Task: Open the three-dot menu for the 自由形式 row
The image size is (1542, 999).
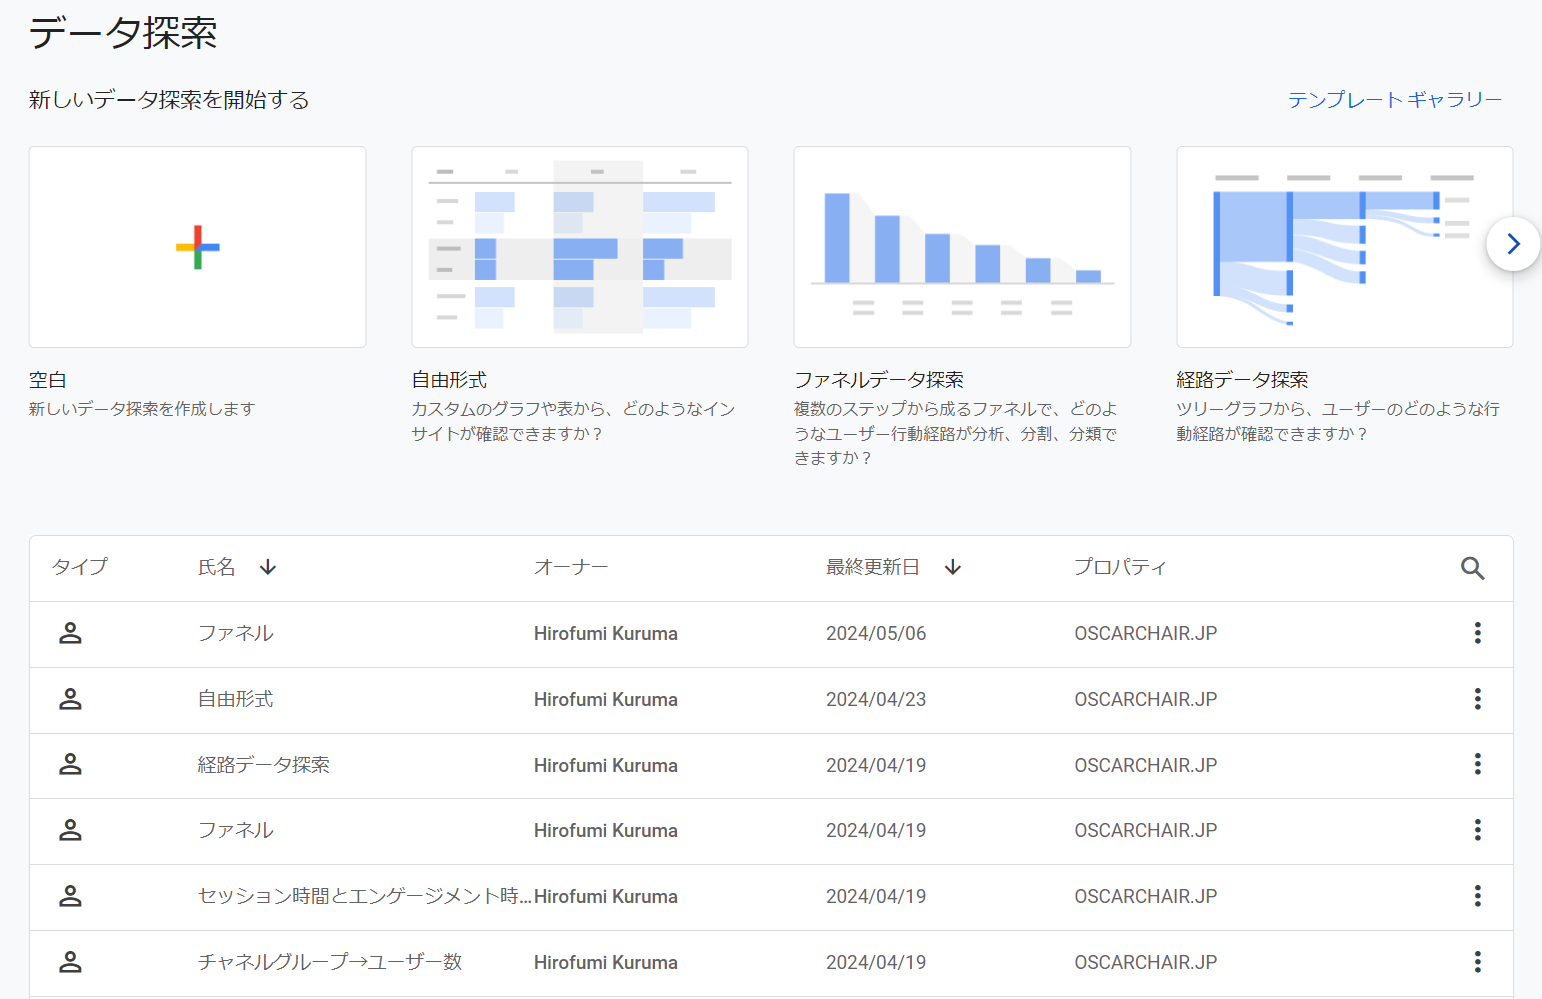Action: [1477, 699]
